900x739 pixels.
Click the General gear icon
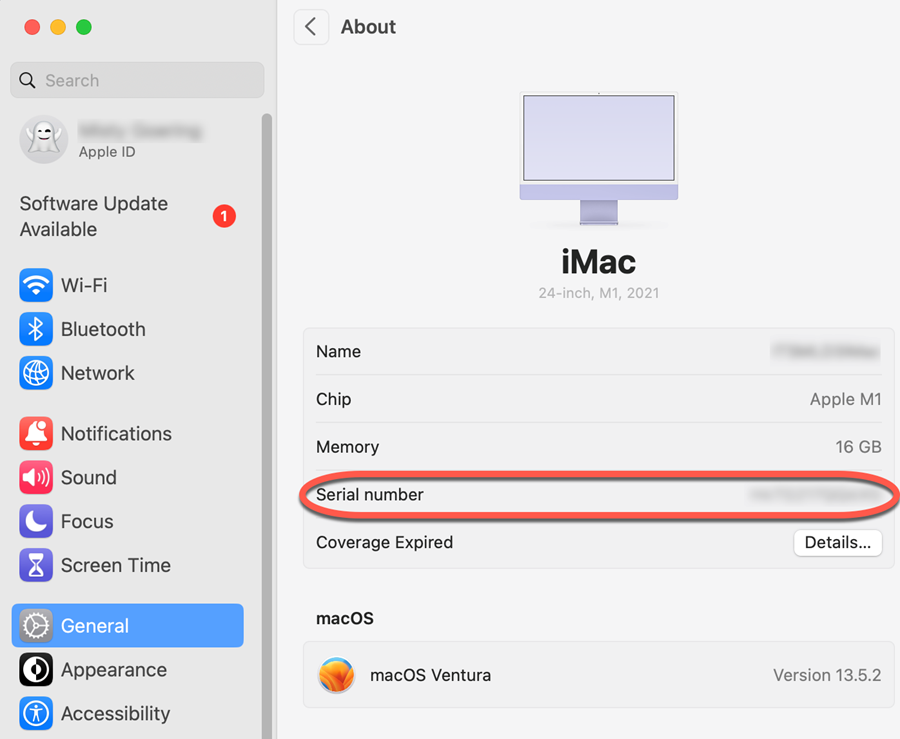pyautogui.click(x=36, y=625)
